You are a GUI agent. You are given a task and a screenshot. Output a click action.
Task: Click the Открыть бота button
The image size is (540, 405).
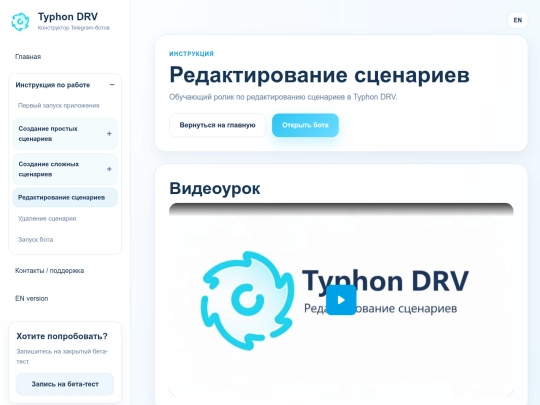[x=305, y=125]
